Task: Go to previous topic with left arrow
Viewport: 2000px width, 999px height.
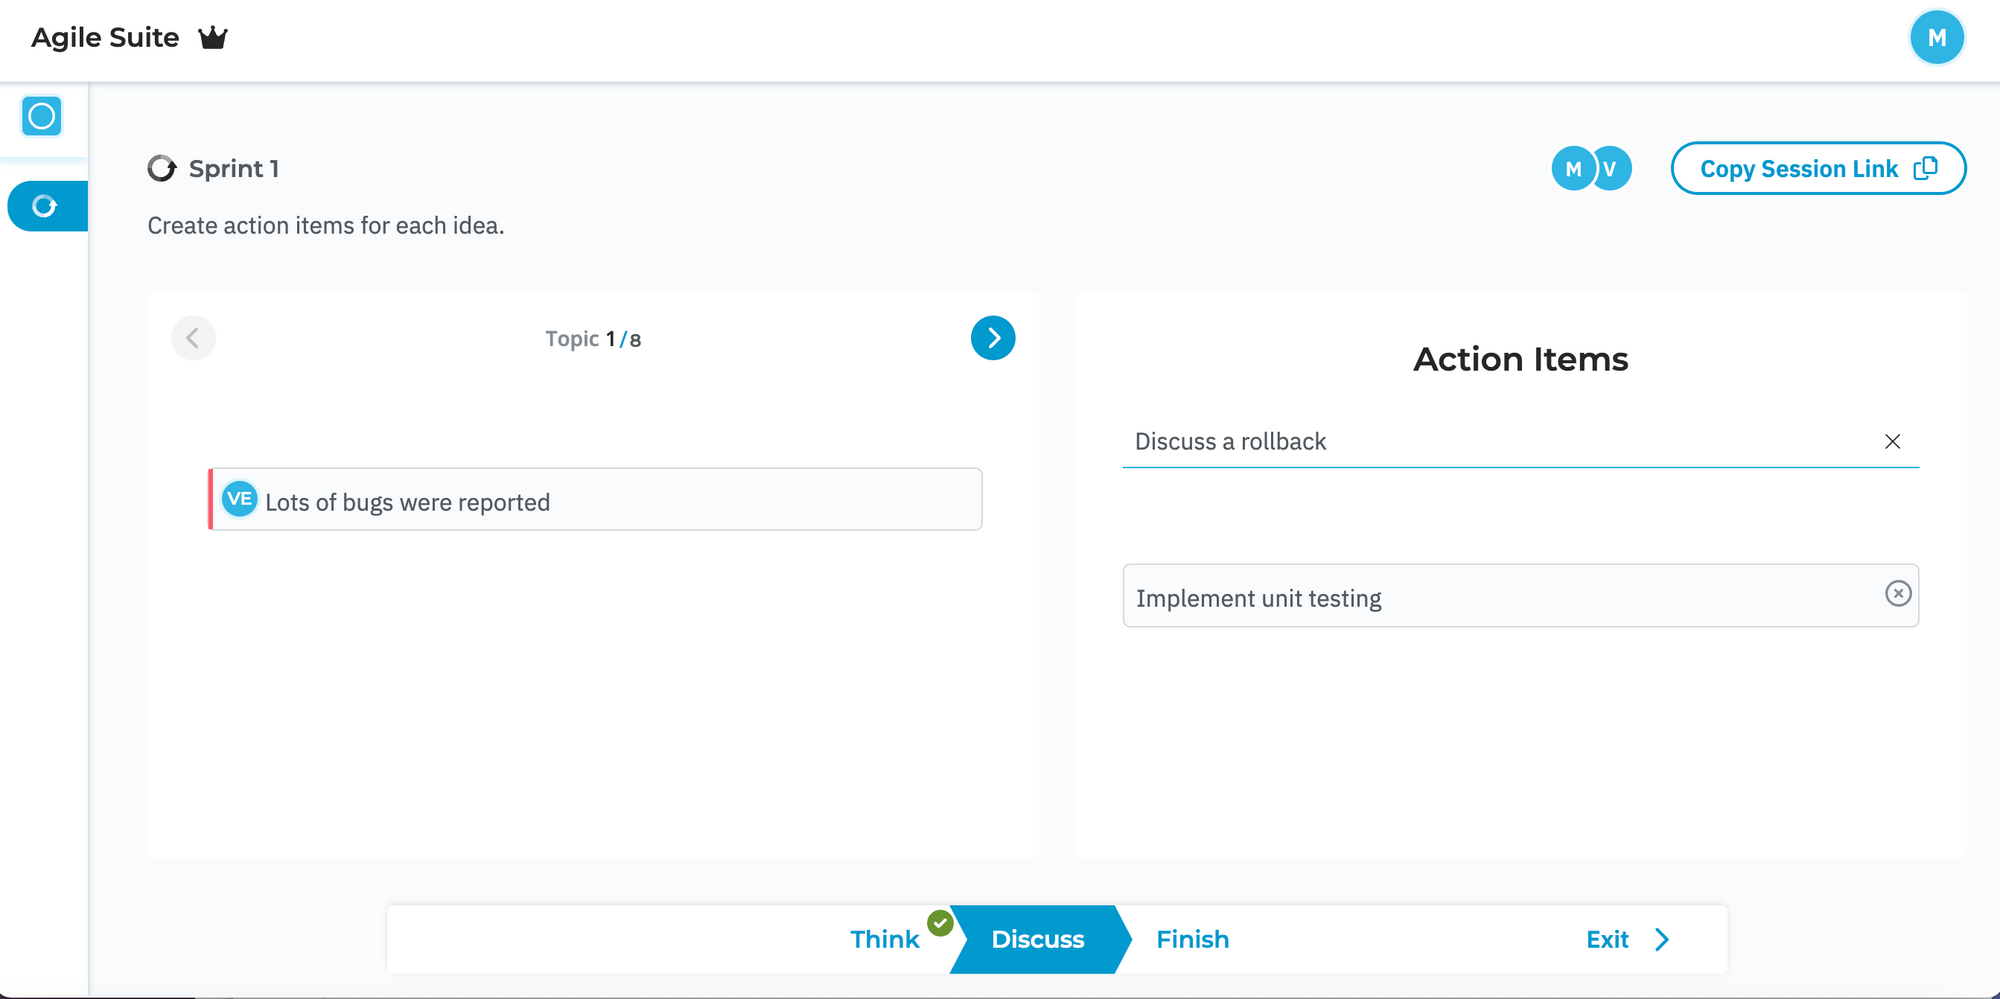Action: [x=193, y=338]
